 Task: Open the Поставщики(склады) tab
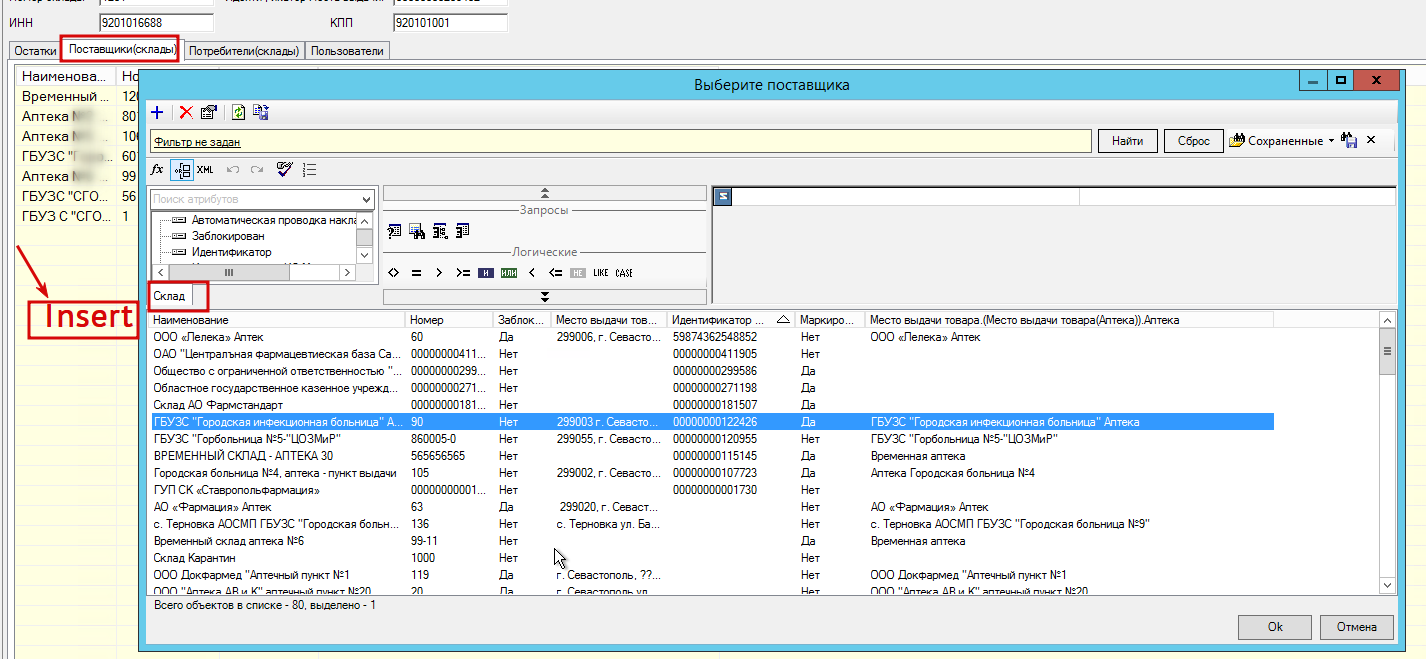(x=122, y=49)
